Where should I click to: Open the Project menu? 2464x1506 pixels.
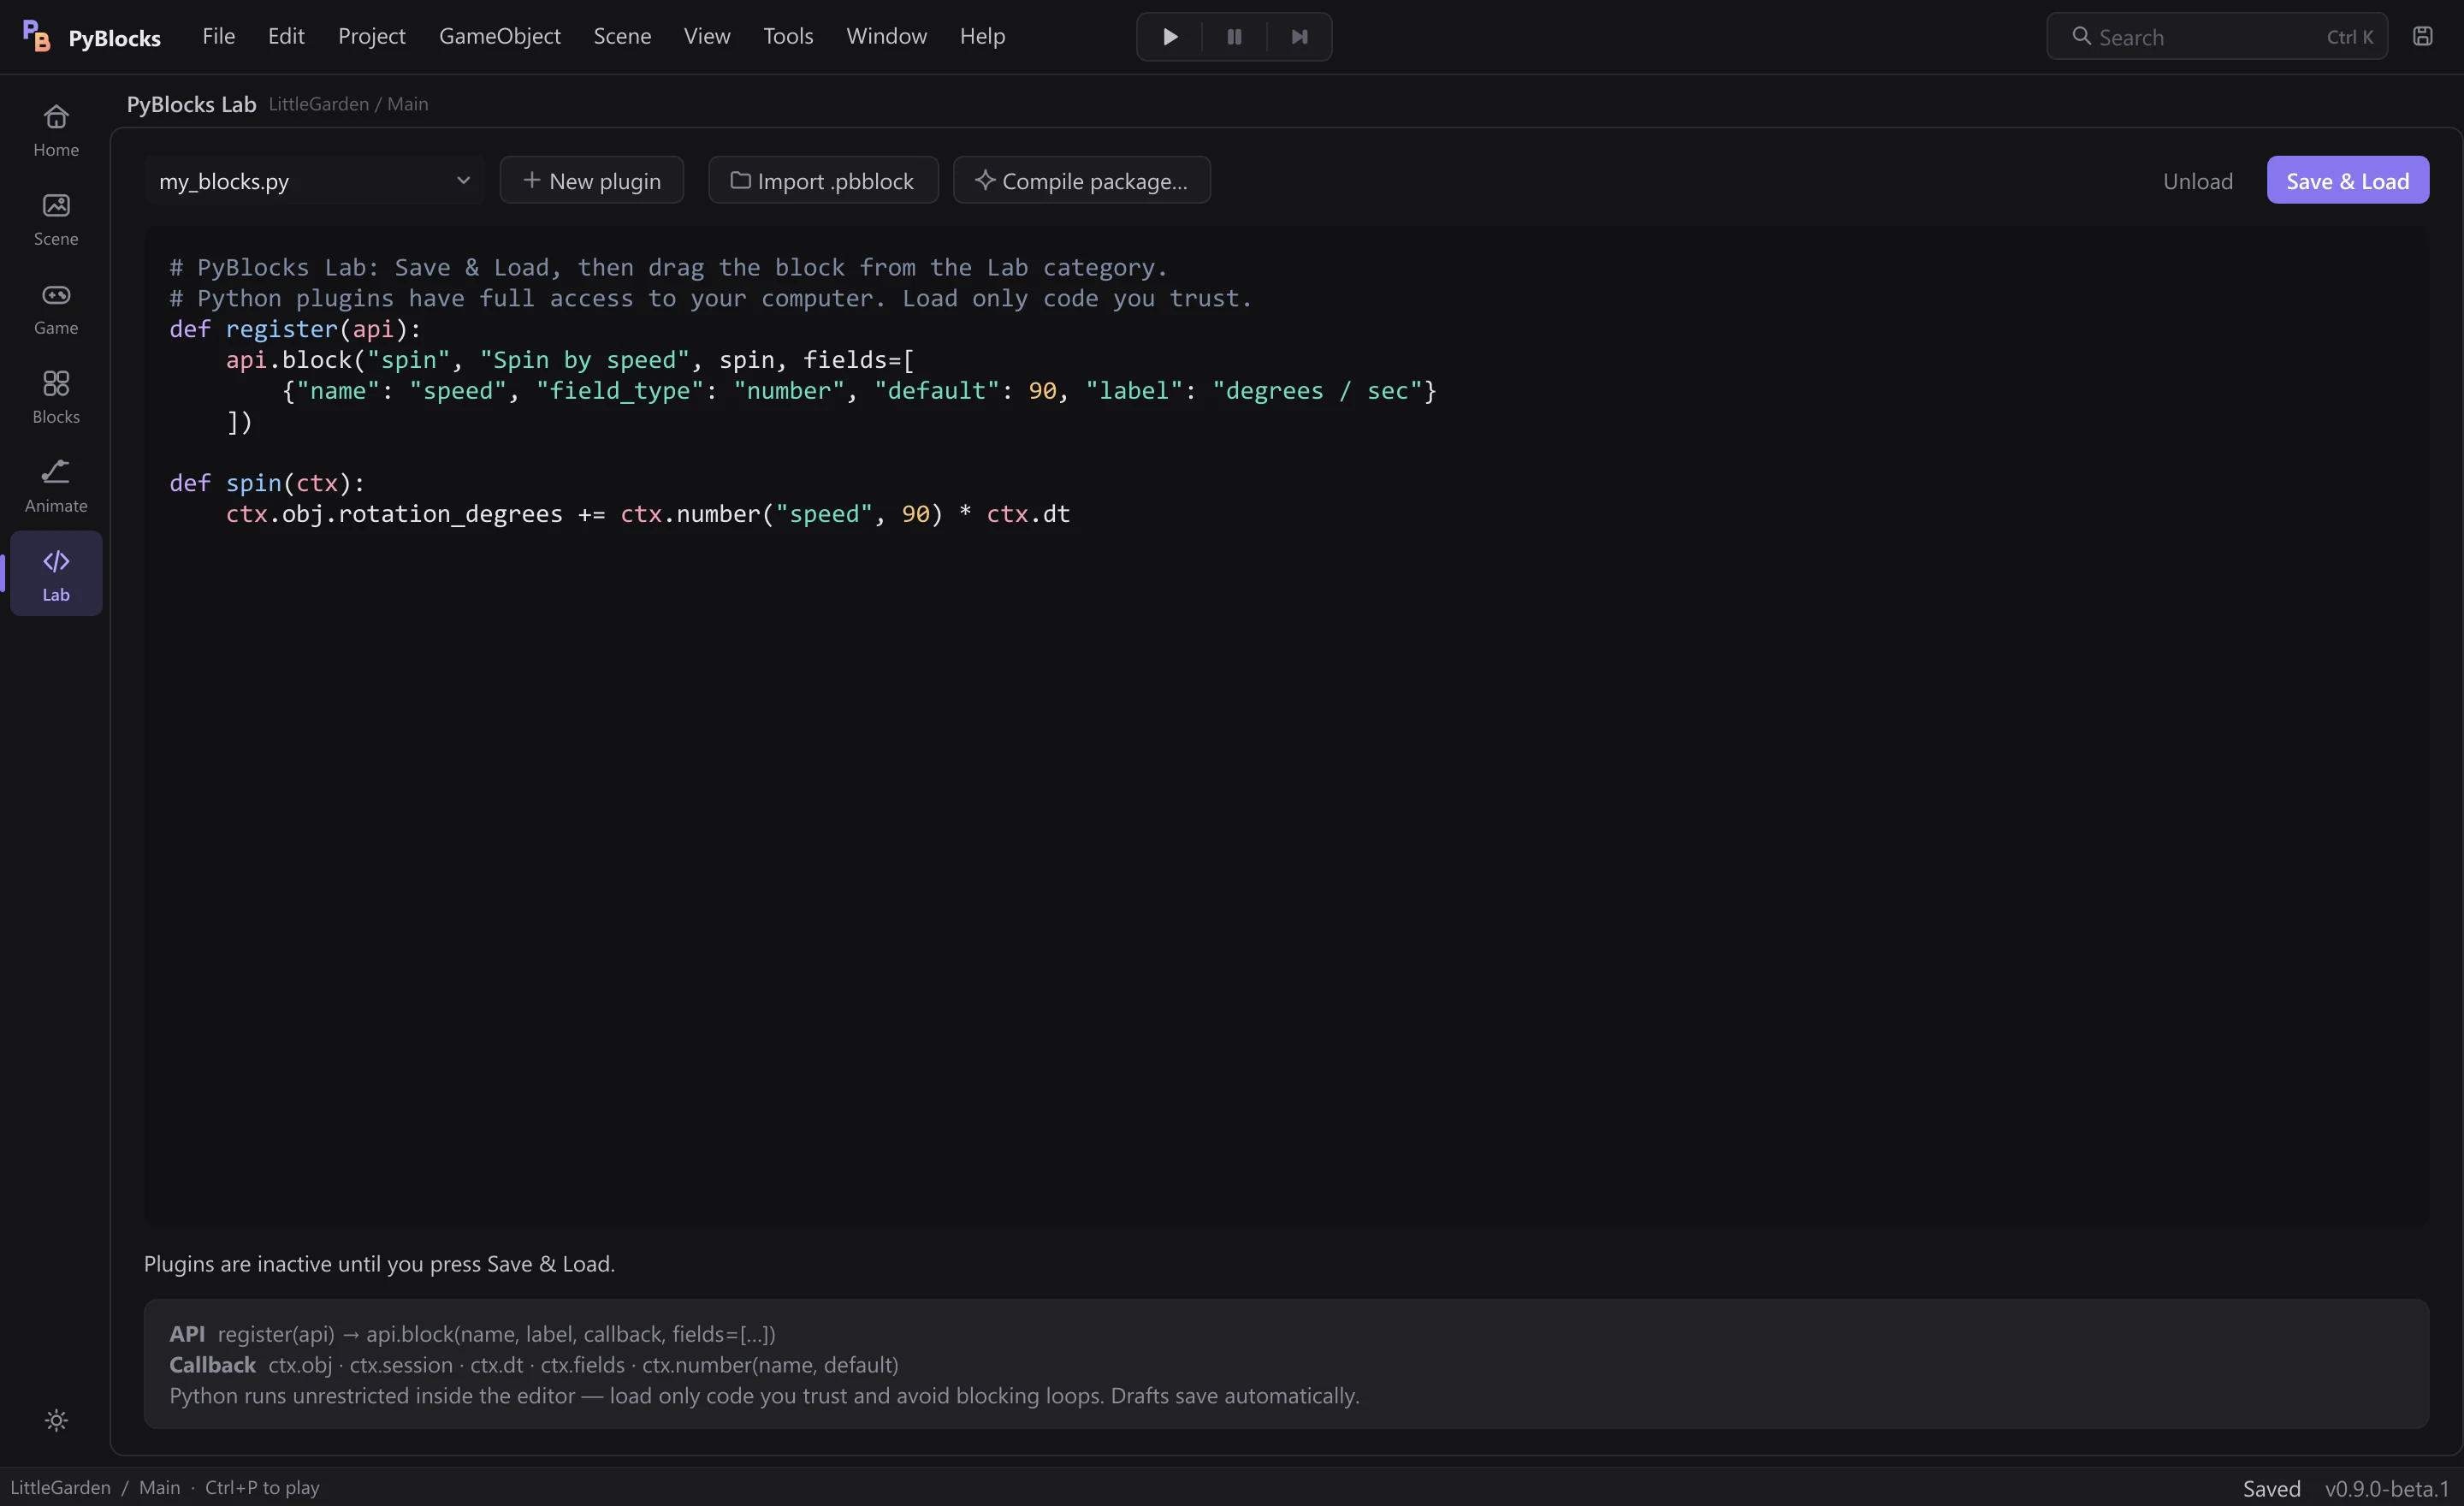pos(371,36)
